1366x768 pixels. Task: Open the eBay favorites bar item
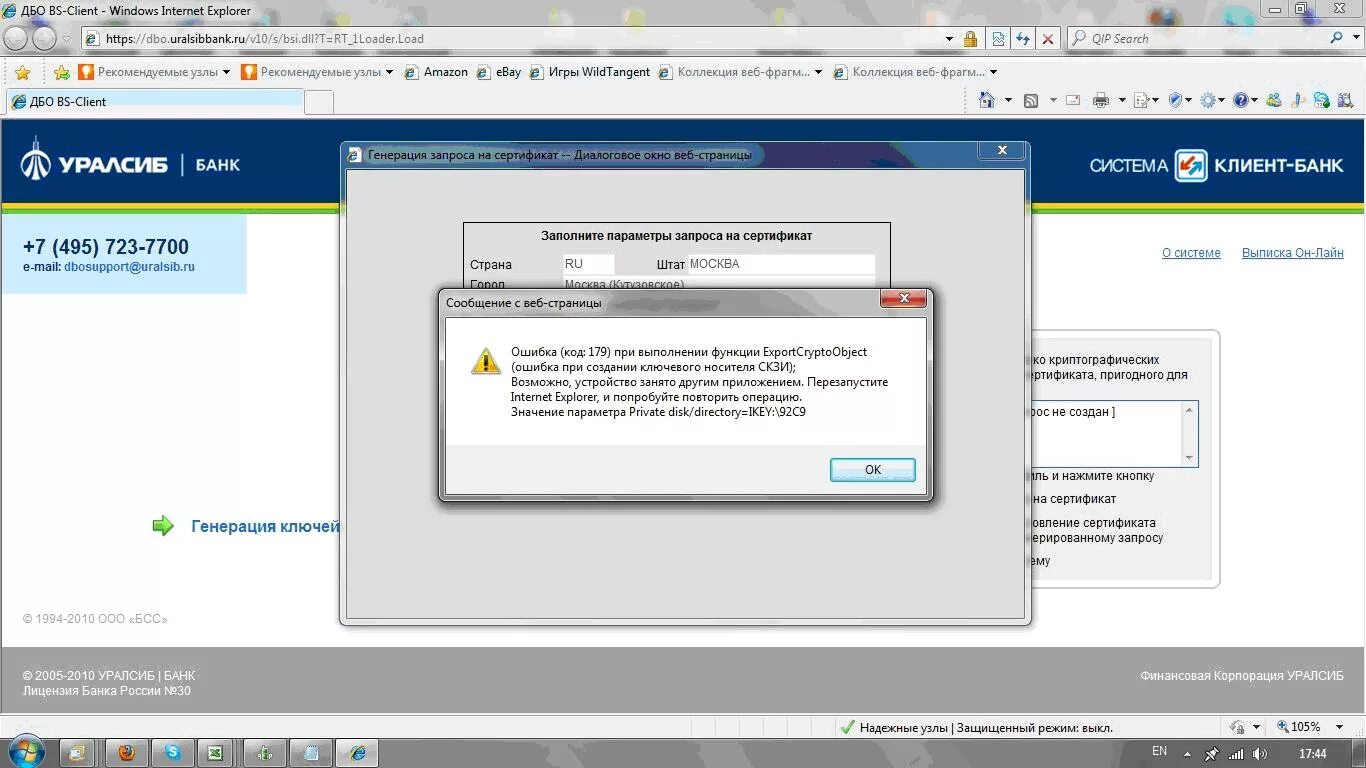(499, 72)
